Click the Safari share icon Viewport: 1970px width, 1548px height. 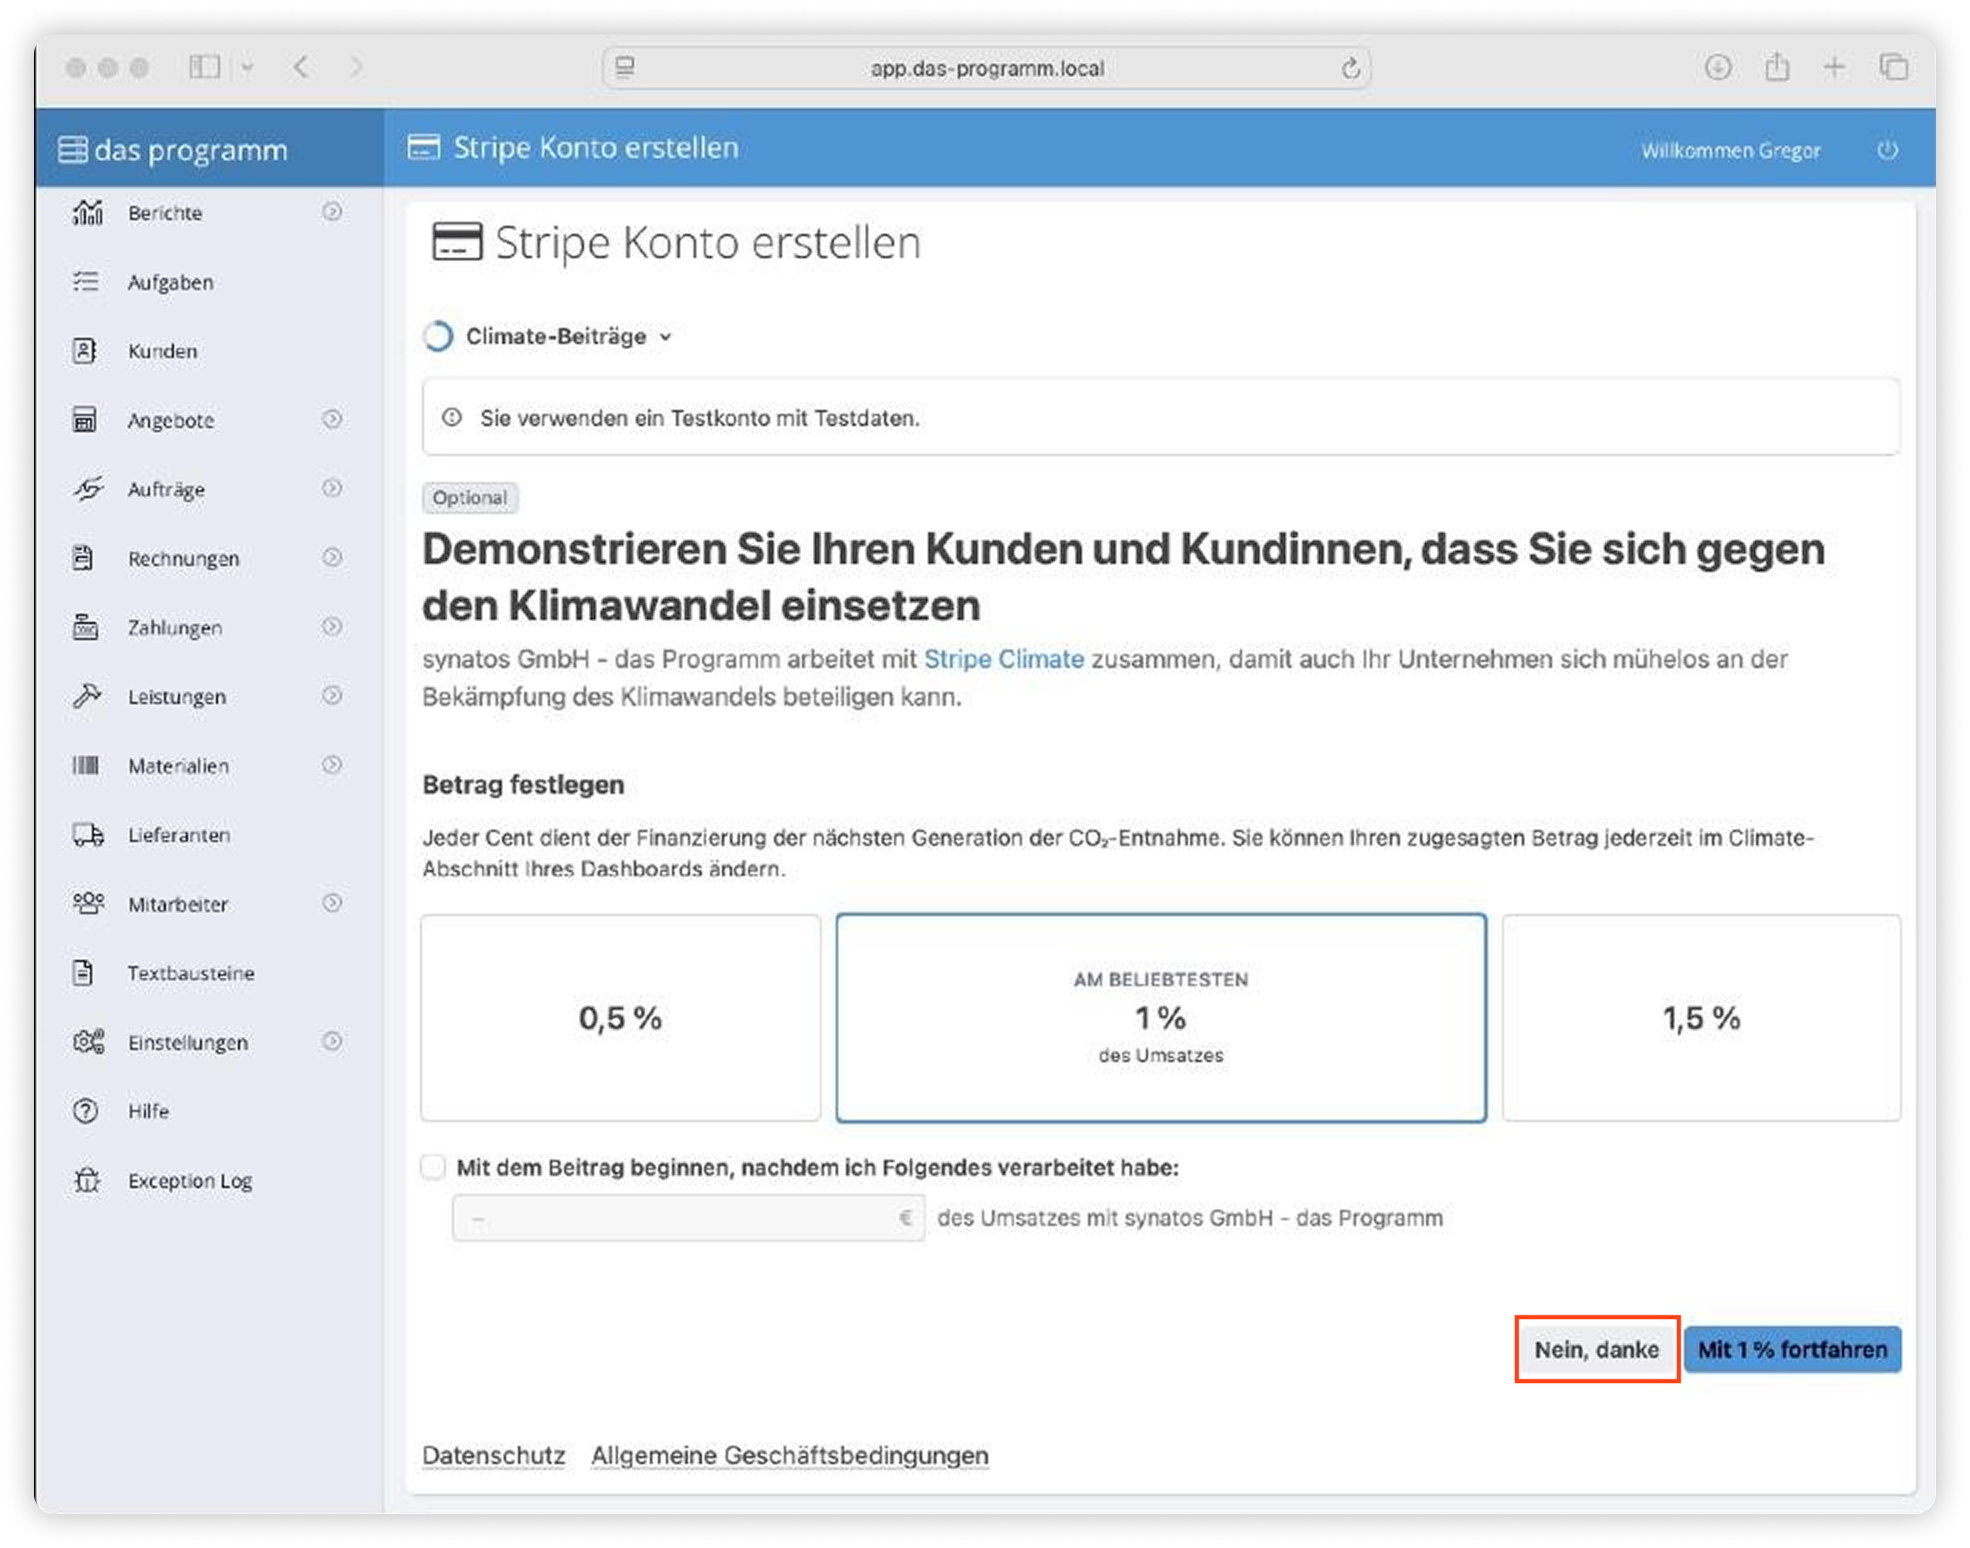1777,67
